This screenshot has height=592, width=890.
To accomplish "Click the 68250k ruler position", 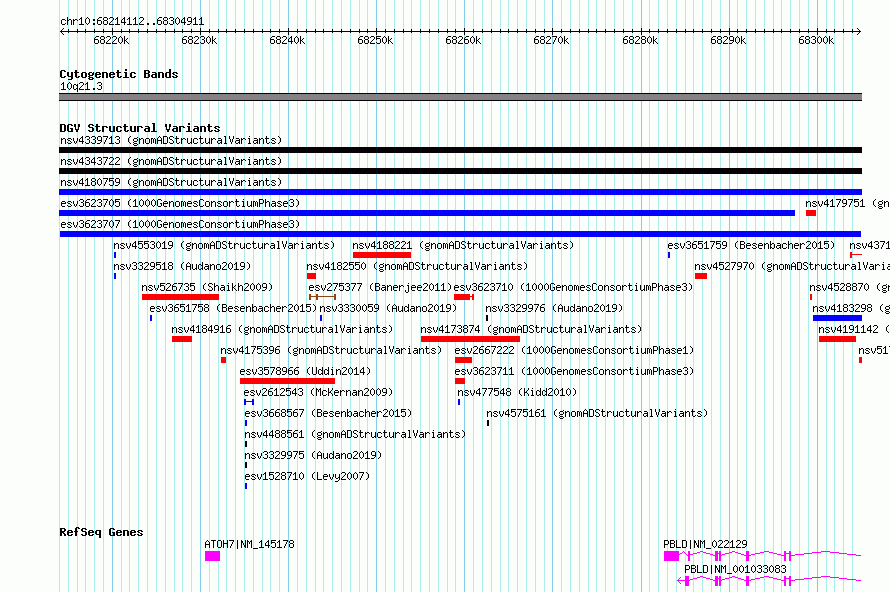I will pyautogui.click(x=375, y=40).
